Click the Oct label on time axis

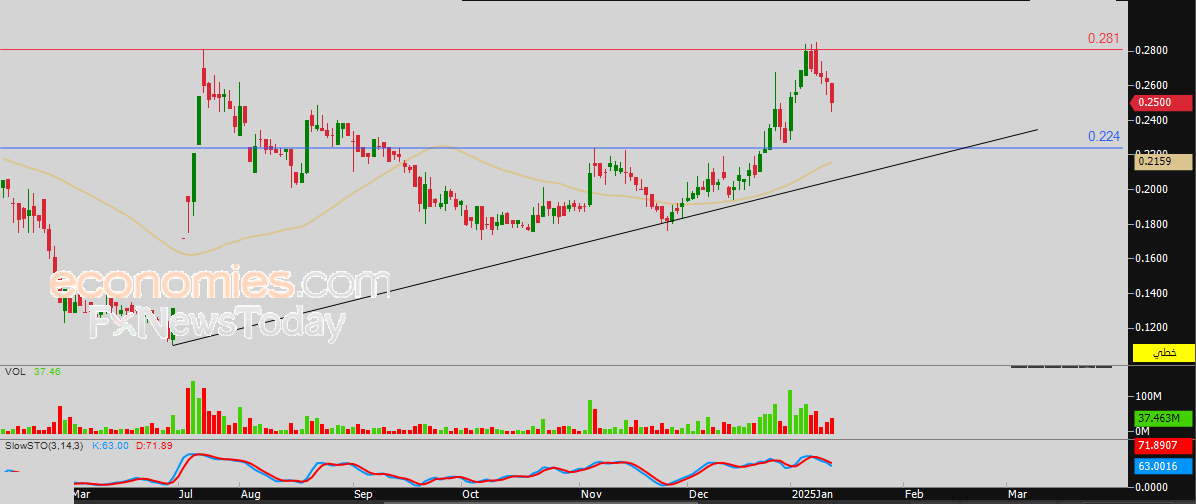(471, 494)
